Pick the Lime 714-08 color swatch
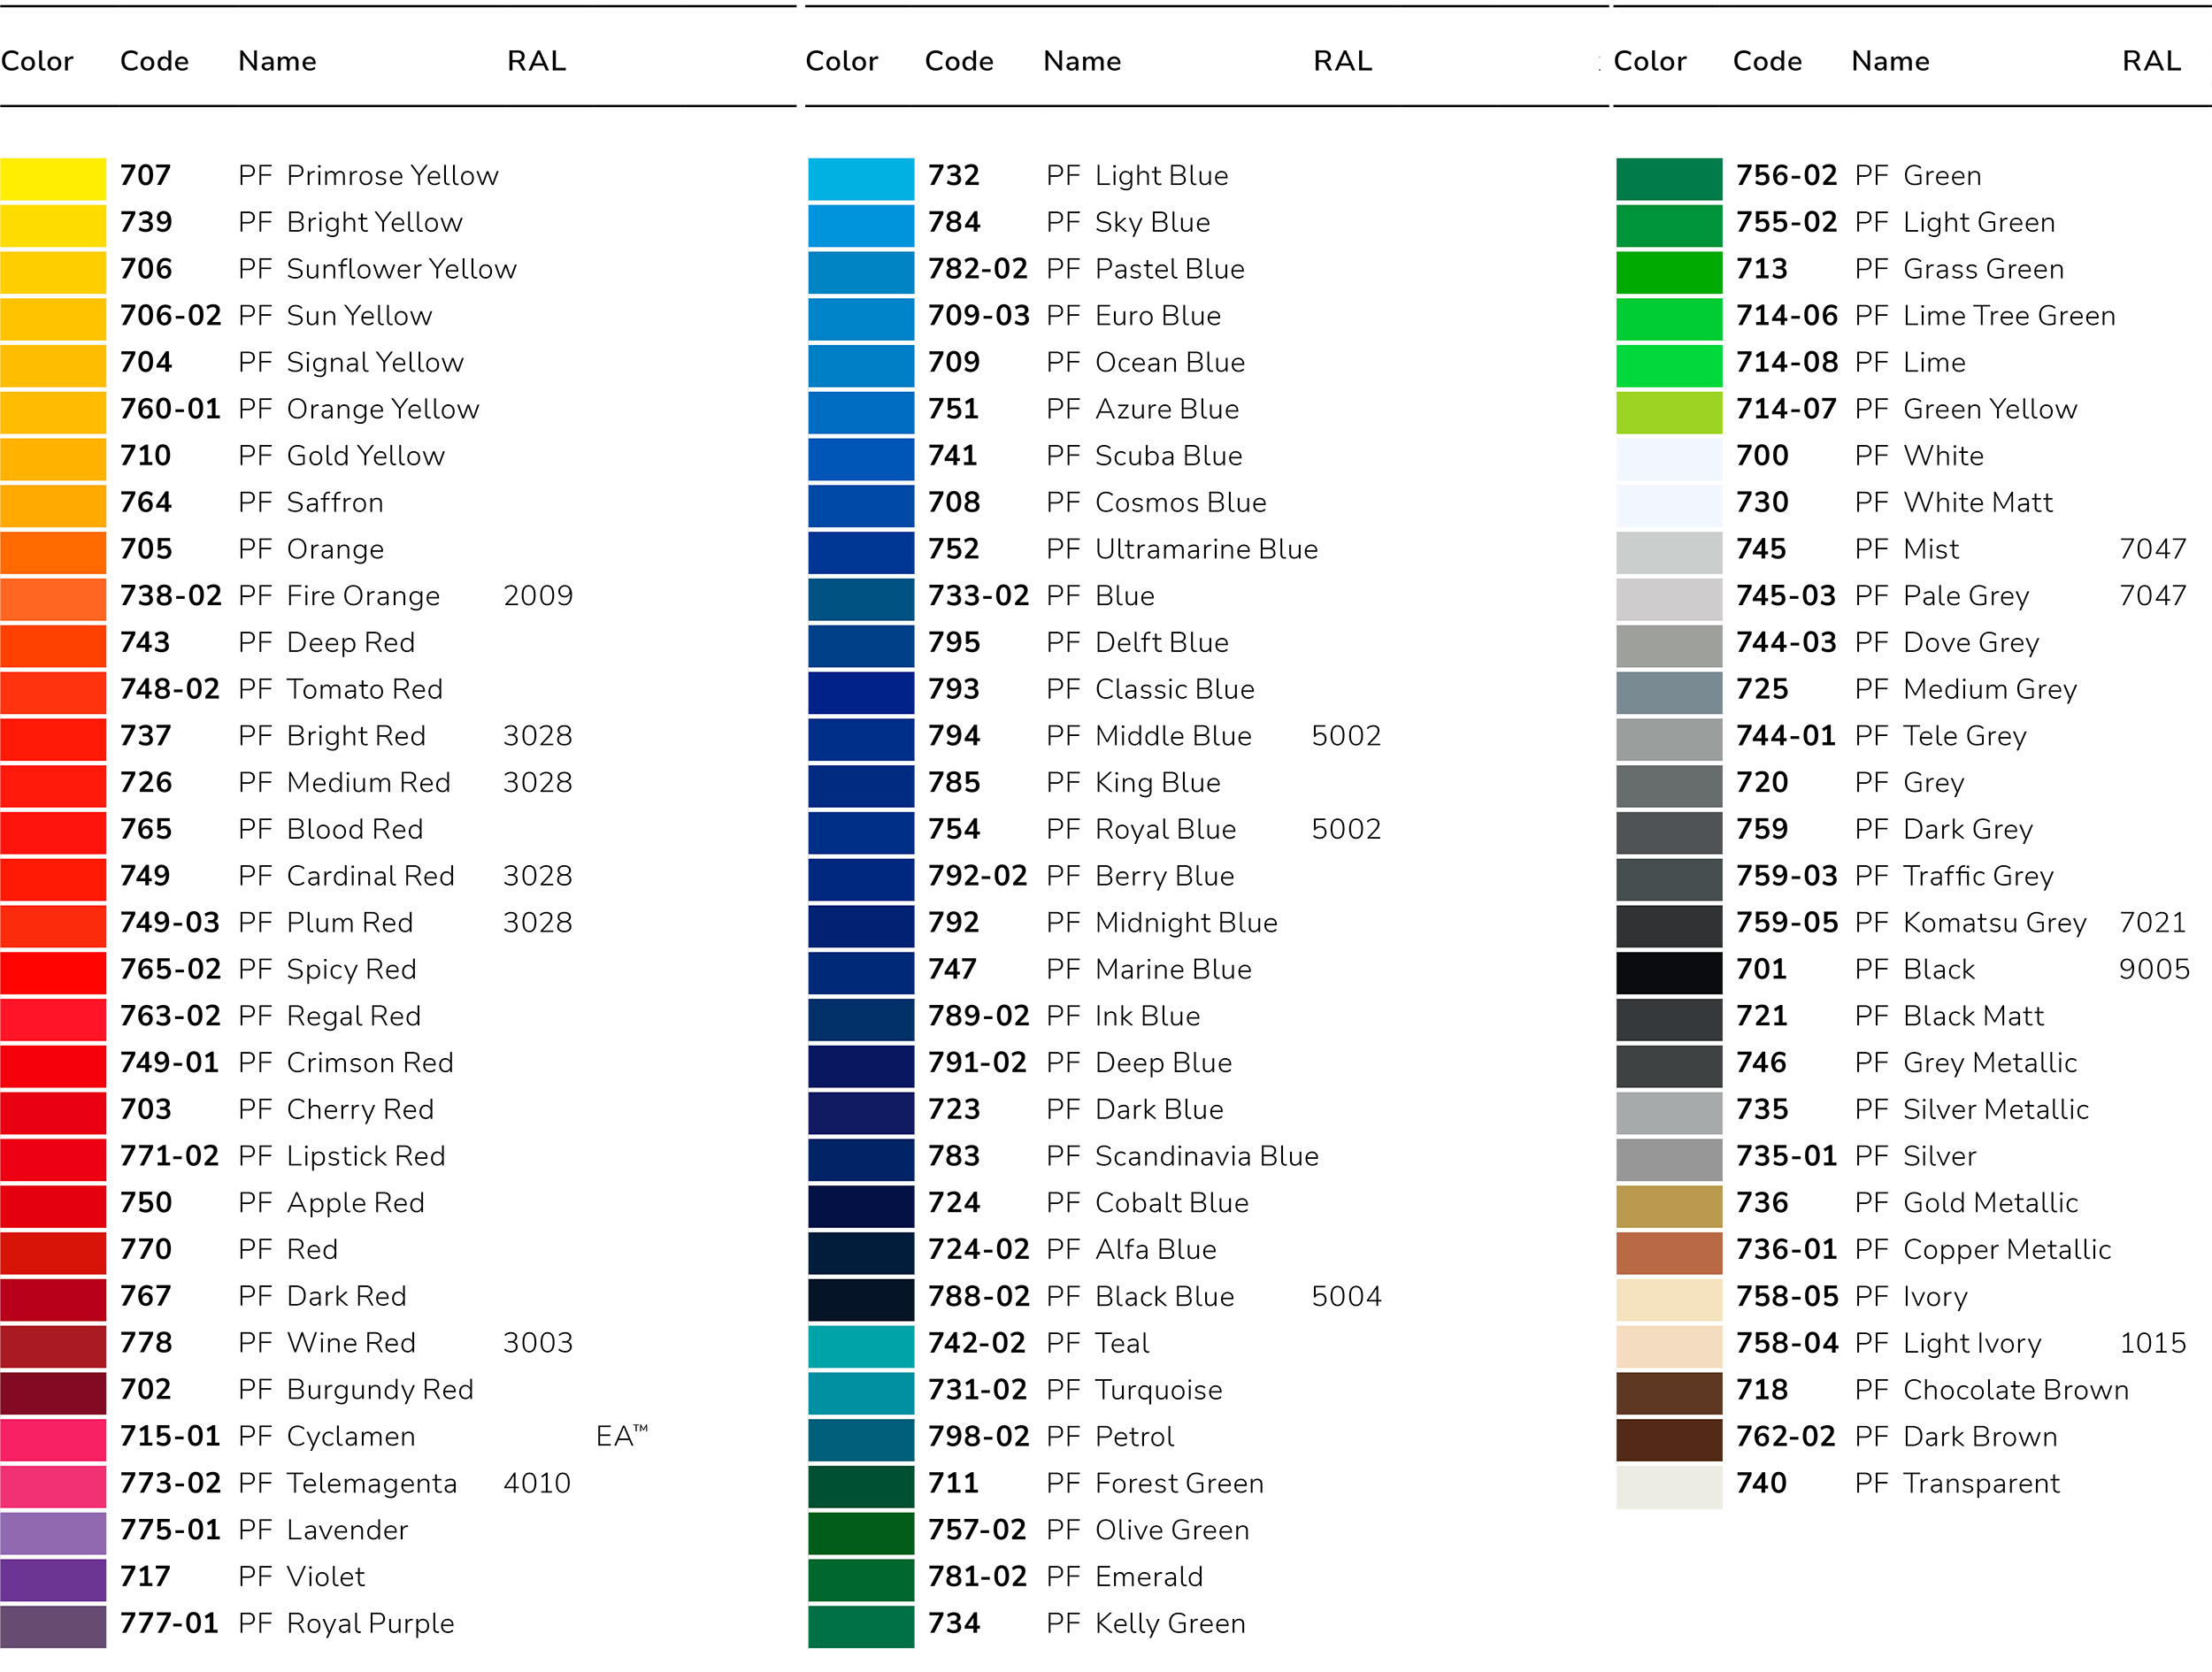The image size is (2212, 1672). (x=1669, y=366)
